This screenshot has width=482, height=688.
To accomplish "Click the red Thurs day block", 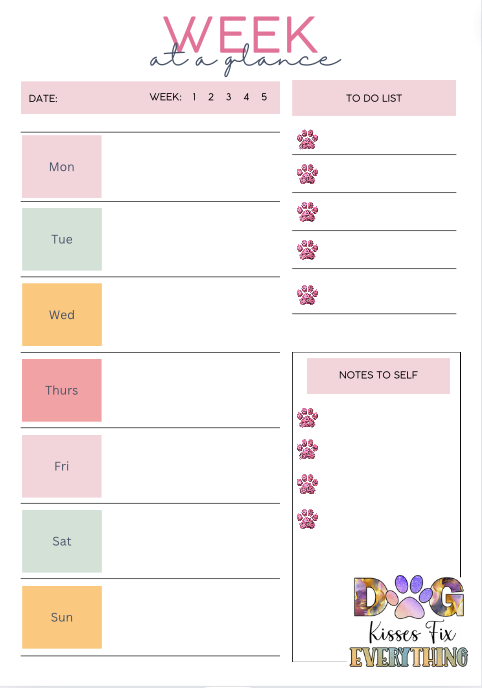I will coord(62,390).
